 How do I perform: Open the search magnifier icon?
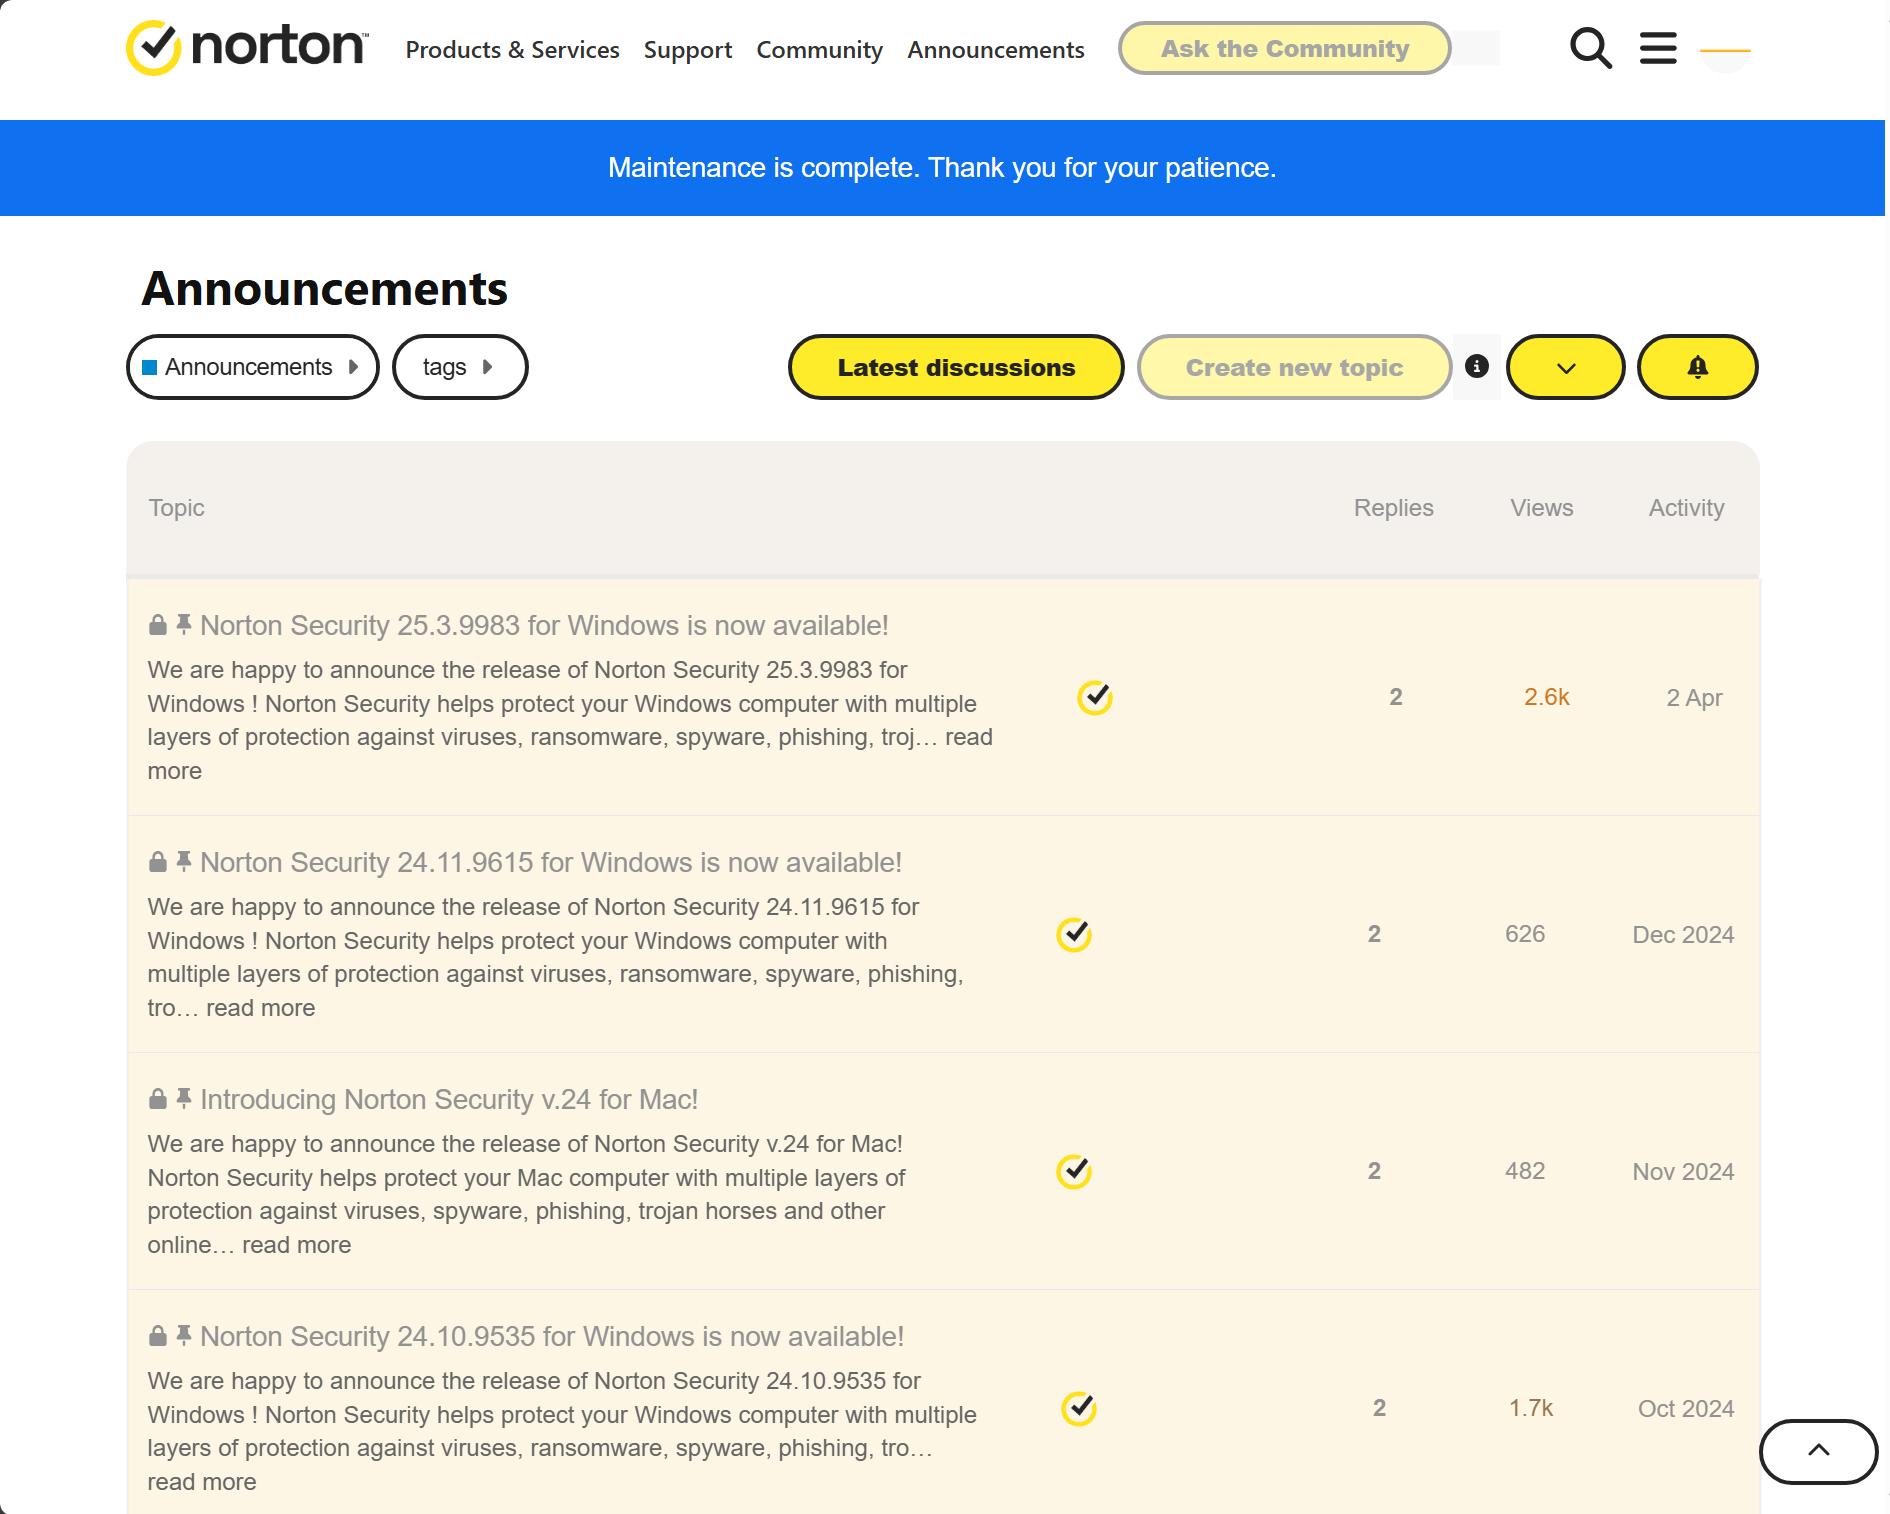pos(1590,48)
